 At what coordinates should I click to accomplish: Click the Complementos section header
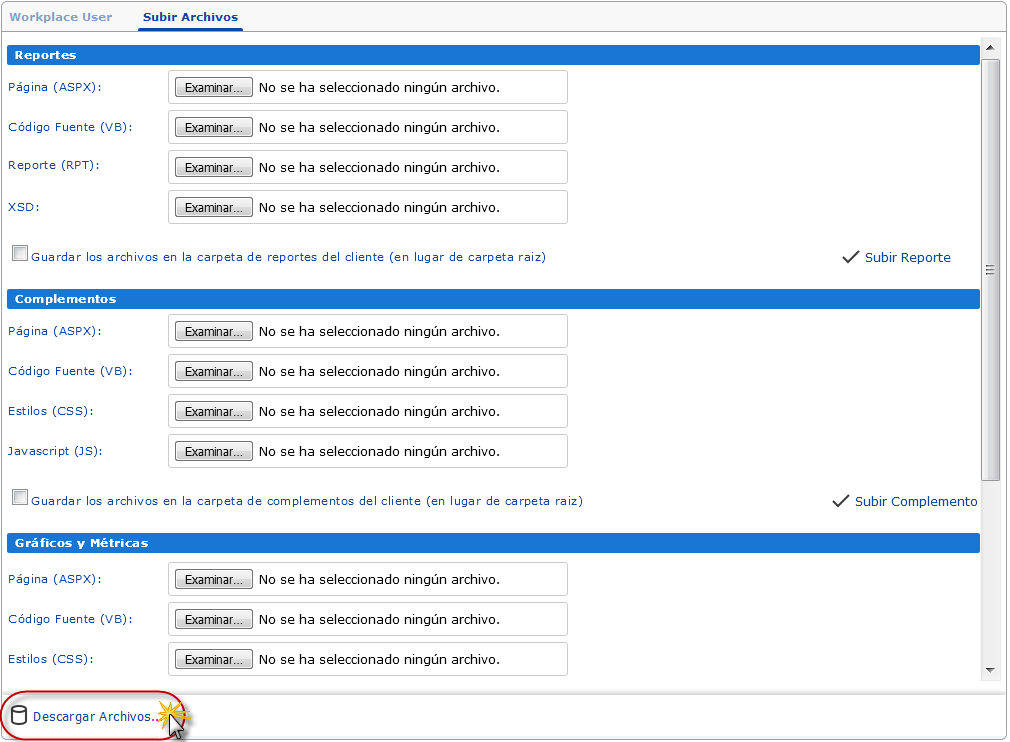[x=493, y=299]
